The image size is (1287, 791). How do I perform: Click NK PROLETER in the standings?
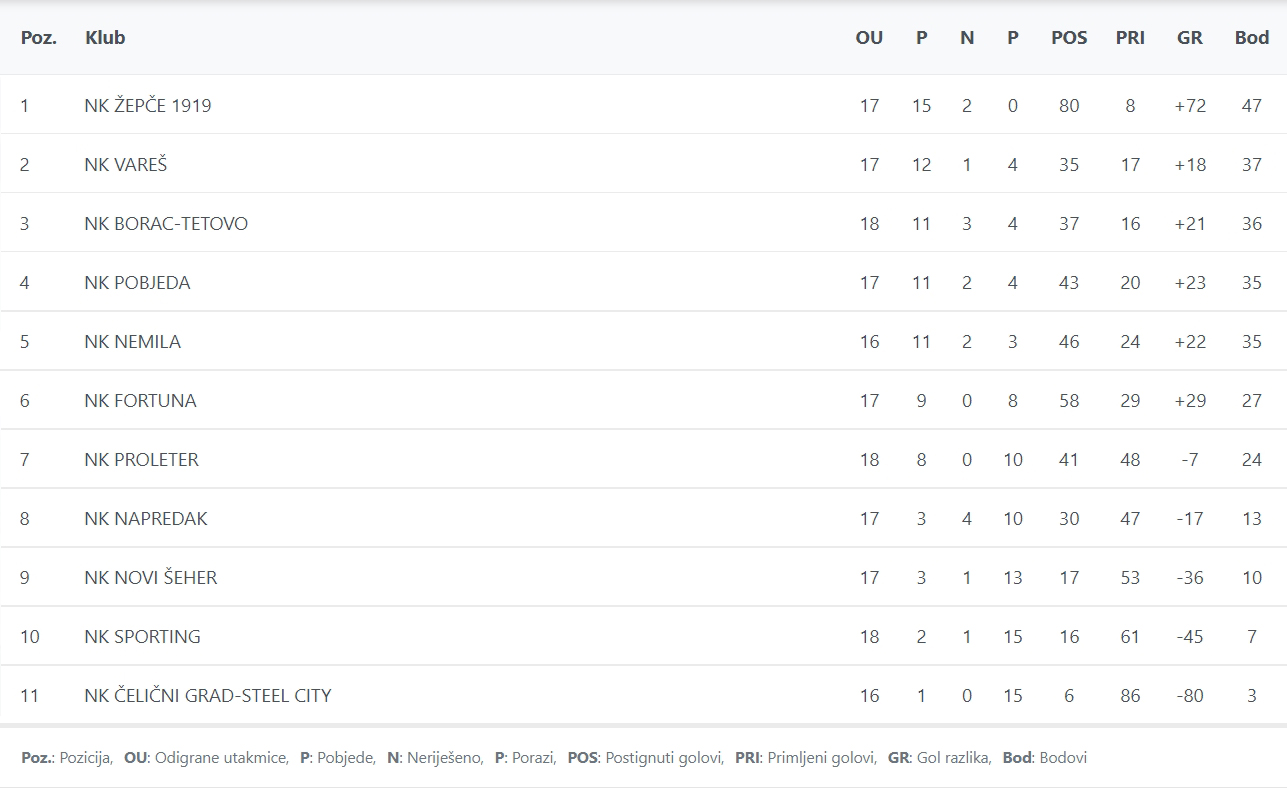tap(142, 459)
